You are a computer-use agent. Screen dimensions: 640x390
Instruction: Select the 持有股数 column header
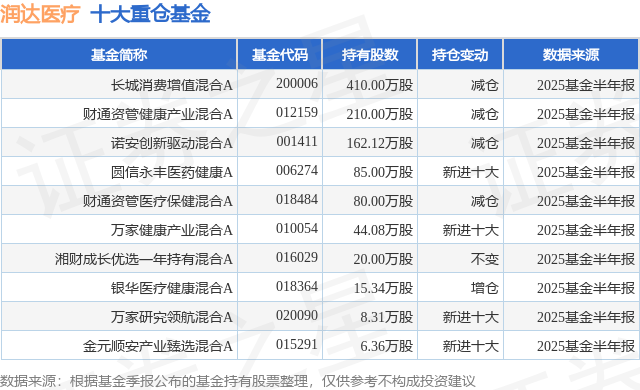[370, 55]
